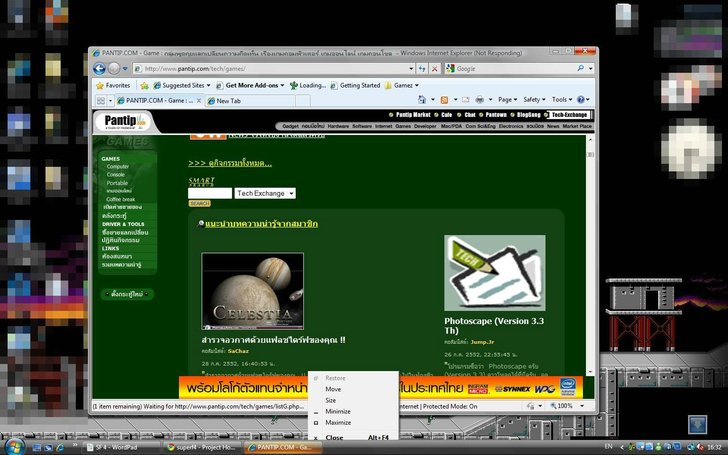The height and width of the screenshot is (455, 728).
Task: Click the Windows Start orb
Action: 14,447
